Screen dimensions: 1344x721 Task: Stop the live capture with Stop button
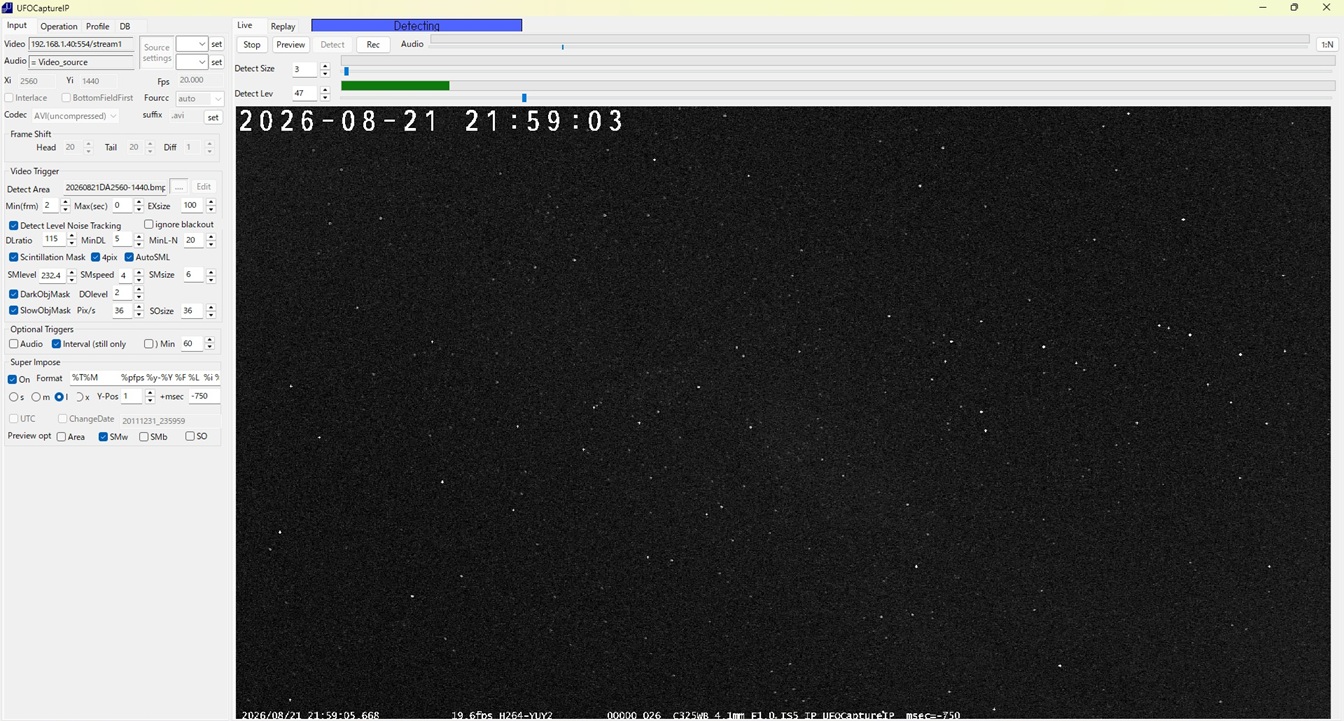tap(252, 45)
